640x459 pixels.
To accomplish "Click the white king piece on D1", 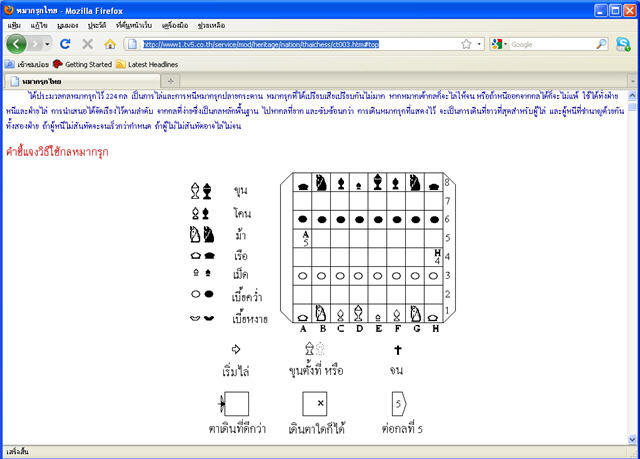I will (x=358, y=313).
